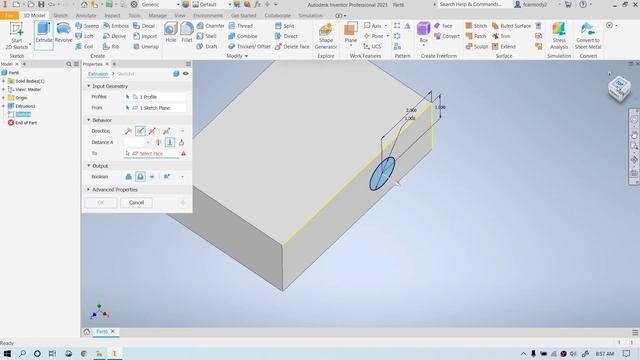Click the ViewCube in the viewport
The height and width of the screenshot is (360, 640).
619,89
